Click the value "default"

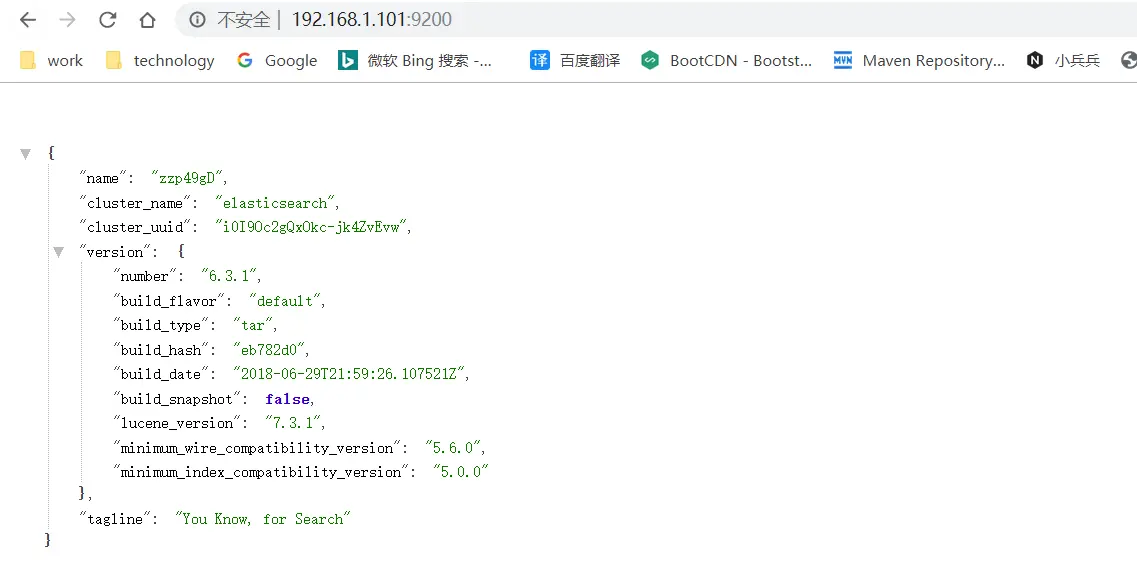click(x=285, y=301)
